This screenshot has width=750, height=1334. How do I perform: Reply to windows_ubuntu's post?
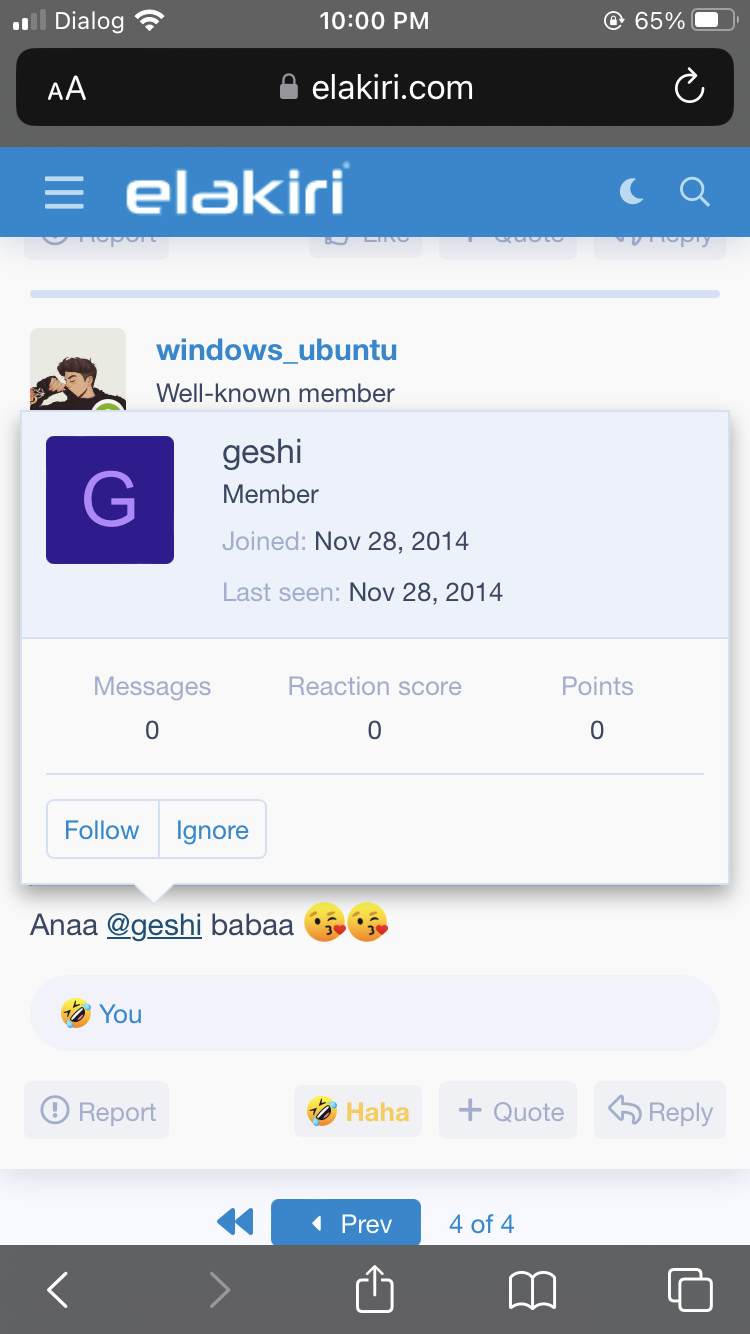click(660, 1111)
